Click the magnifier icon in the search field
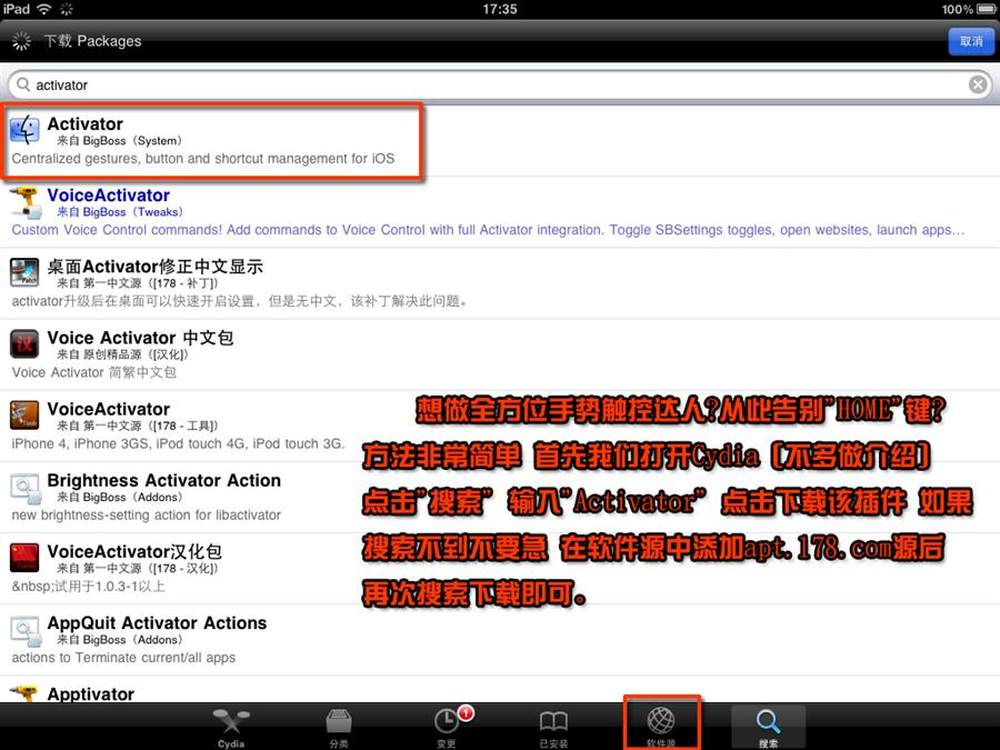This screenshot has width=1000, height=750. 23,86
